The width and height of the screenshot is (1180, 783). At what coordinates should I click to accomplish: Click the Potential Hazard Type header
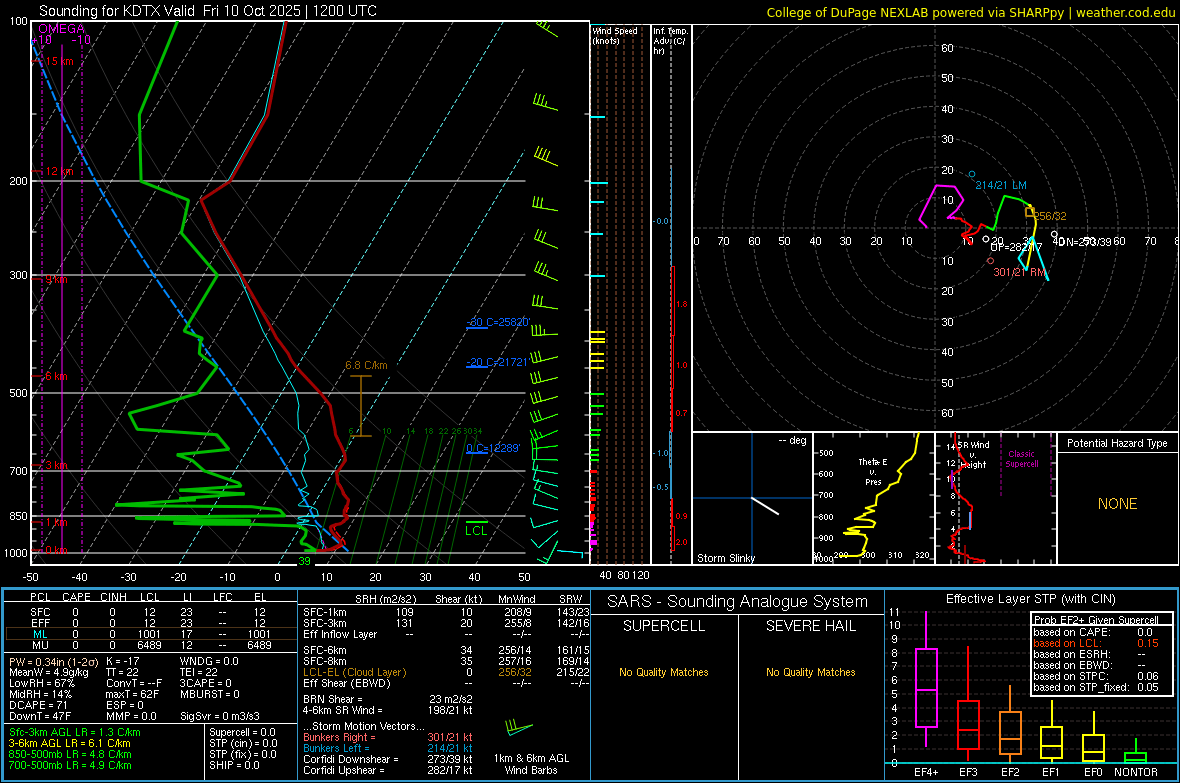click(1117, 443)
